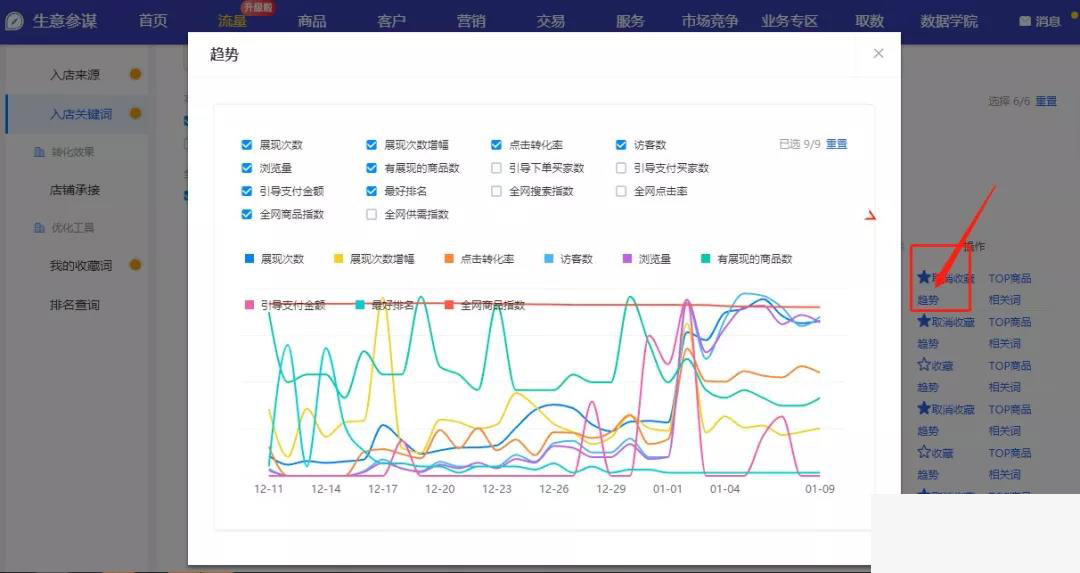1080x573 pixels.
Task: Click the 优化工具 section icon in sidebar
Action: pyautogui.click(x=39, y=228)
